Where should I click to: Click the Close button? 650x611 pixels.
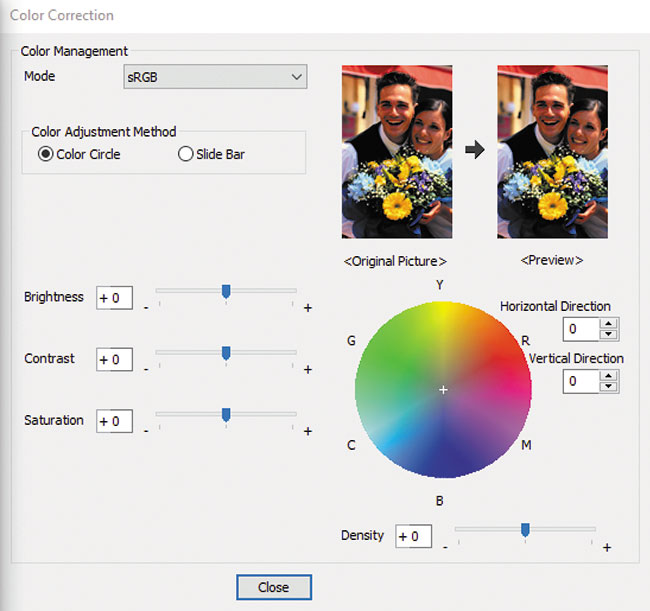click(274, 587)
